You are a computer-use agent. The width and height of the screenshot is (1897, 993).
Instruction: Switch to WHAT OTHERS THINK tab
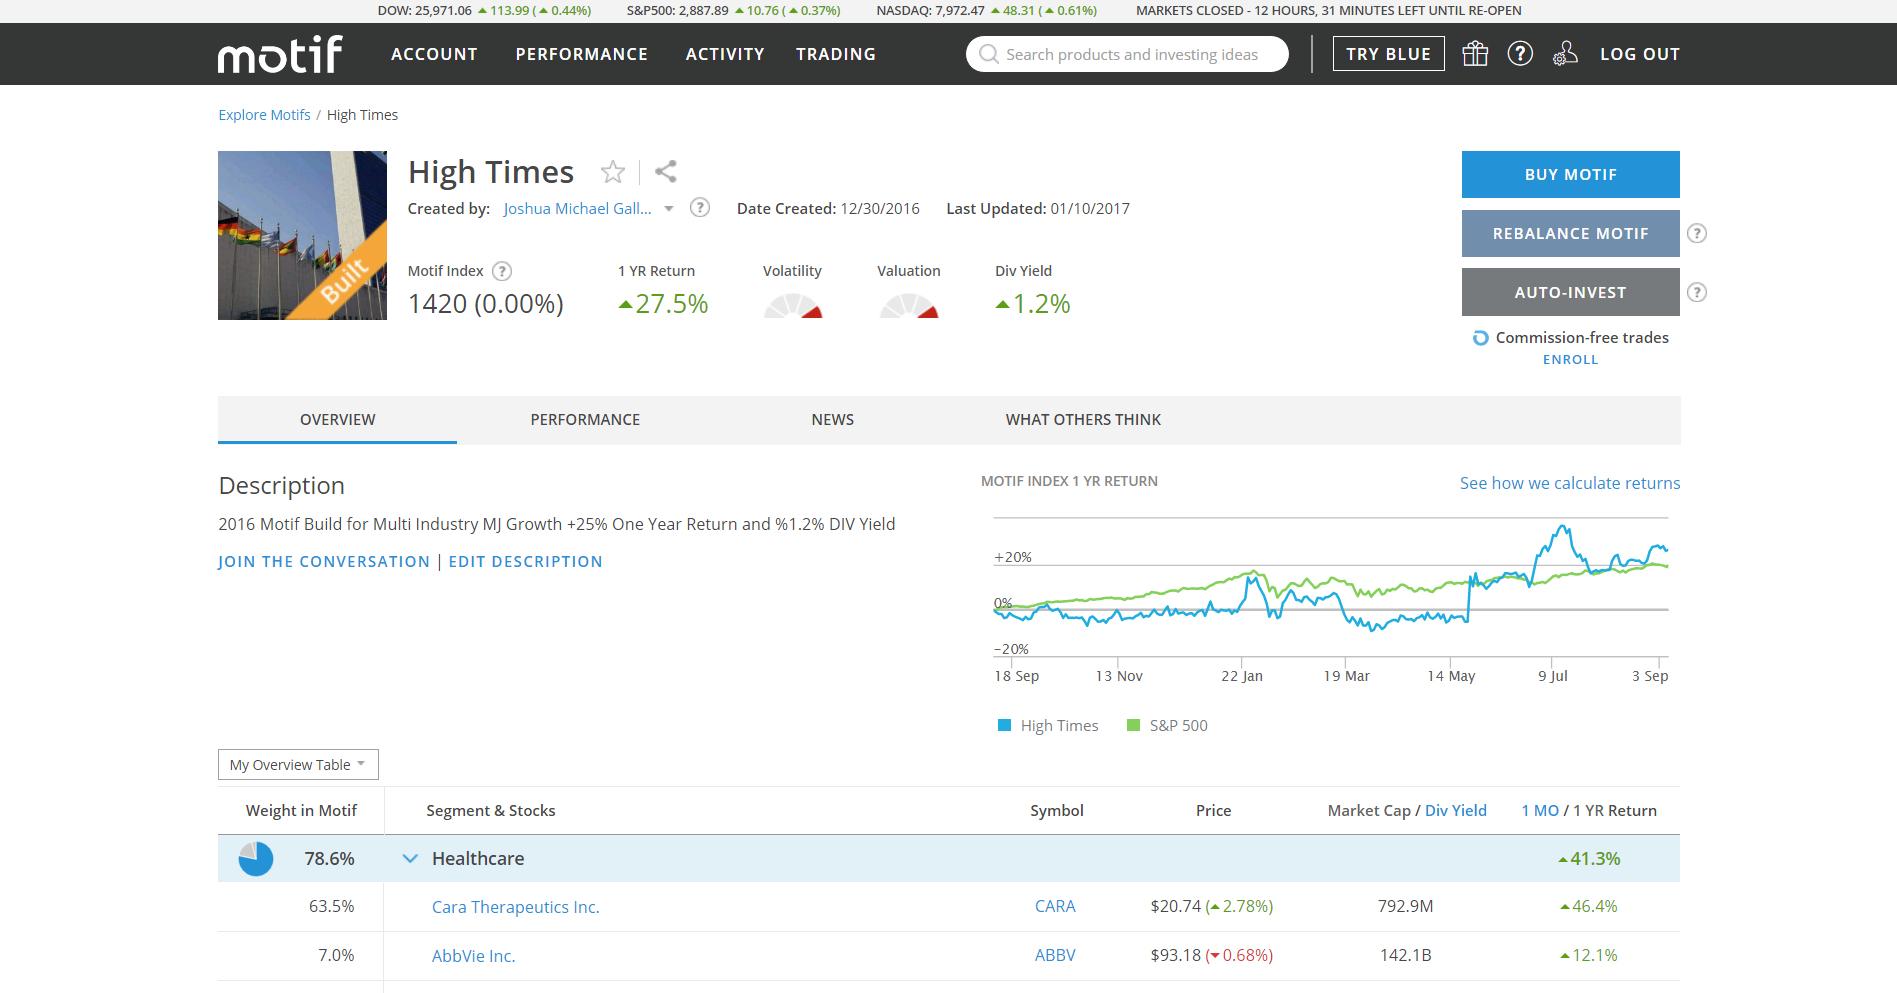click(1083, 420)
